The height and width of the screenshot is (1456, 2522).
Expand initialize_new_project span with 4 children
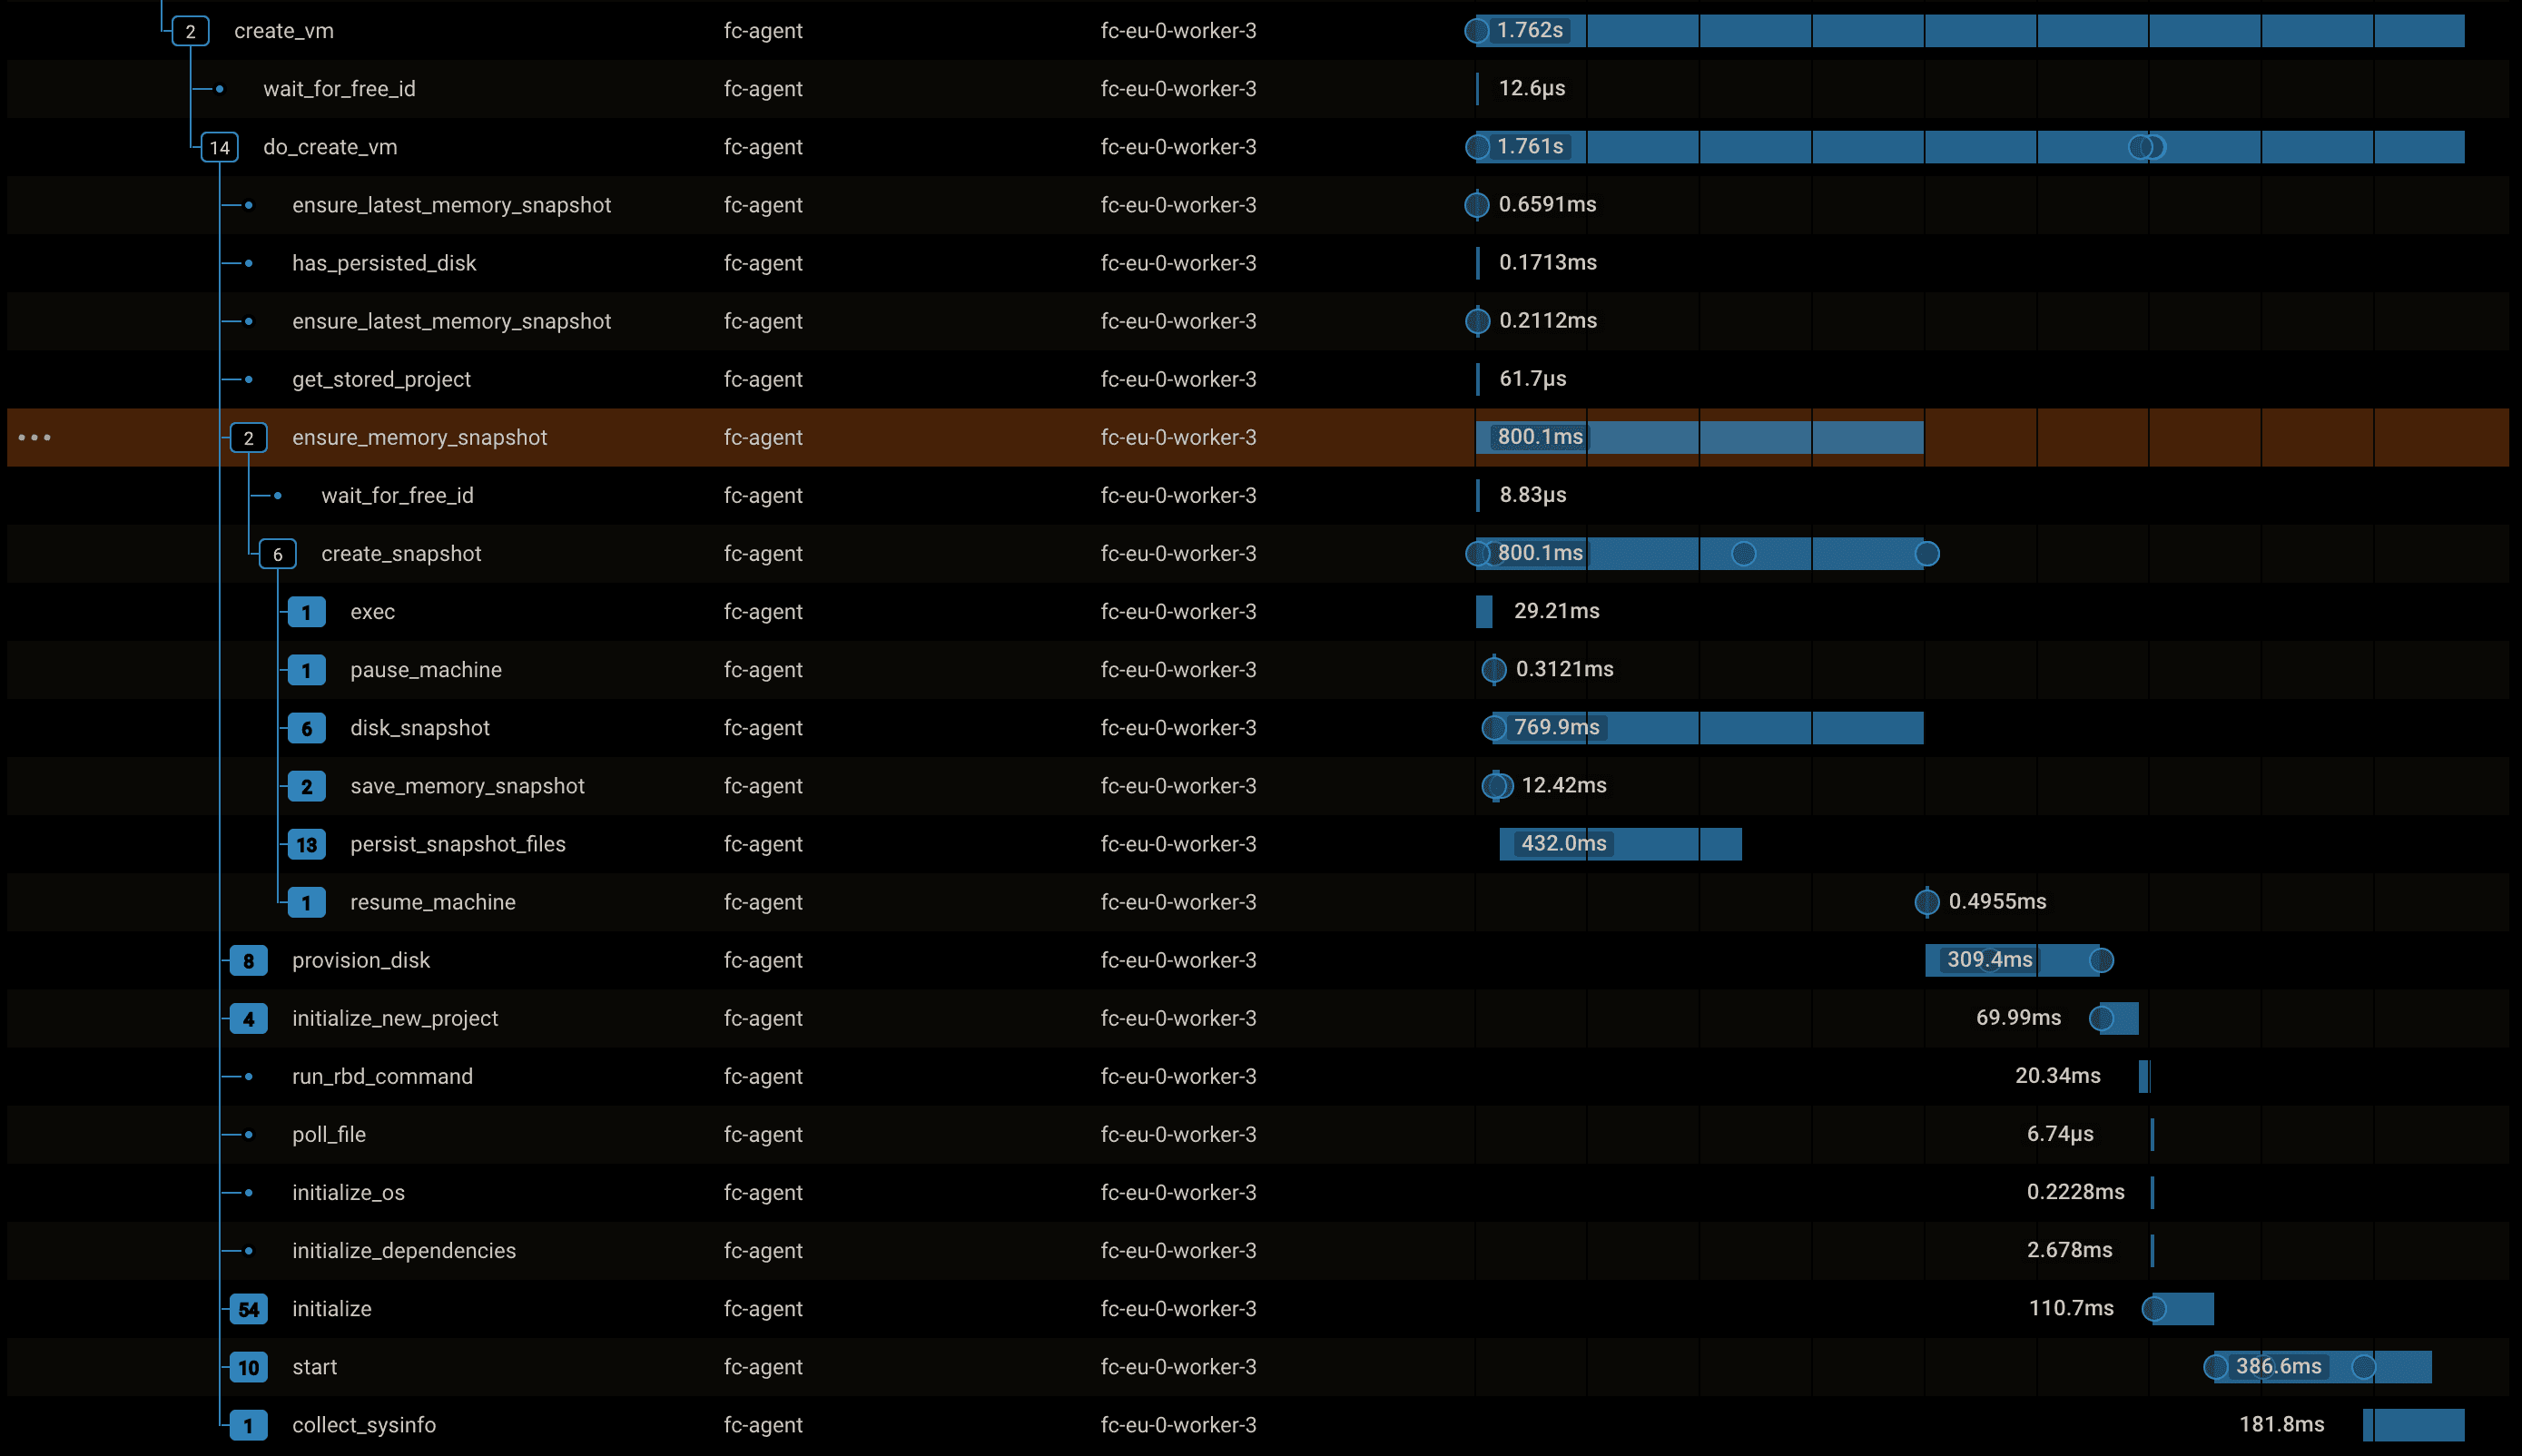point(248,1018)
